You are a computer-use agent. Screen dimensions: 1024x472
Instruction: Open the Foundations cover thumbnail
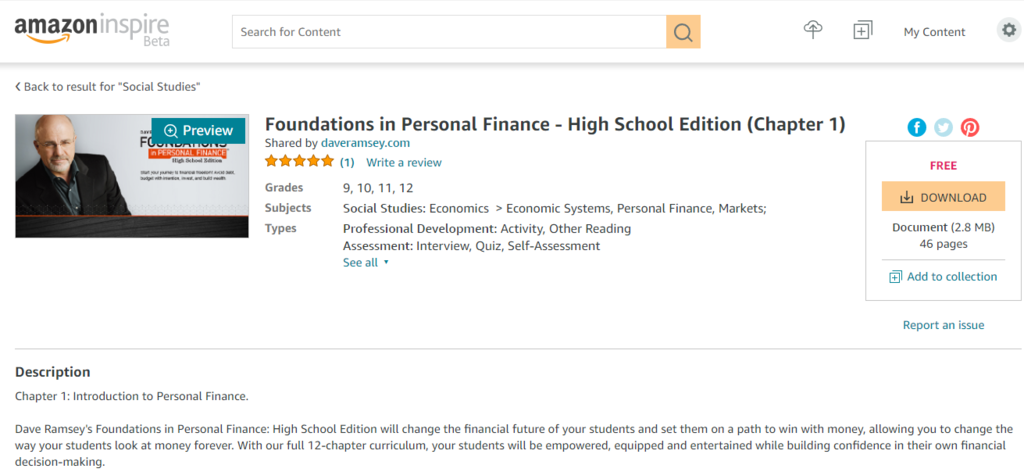click(x=132, y=176)
